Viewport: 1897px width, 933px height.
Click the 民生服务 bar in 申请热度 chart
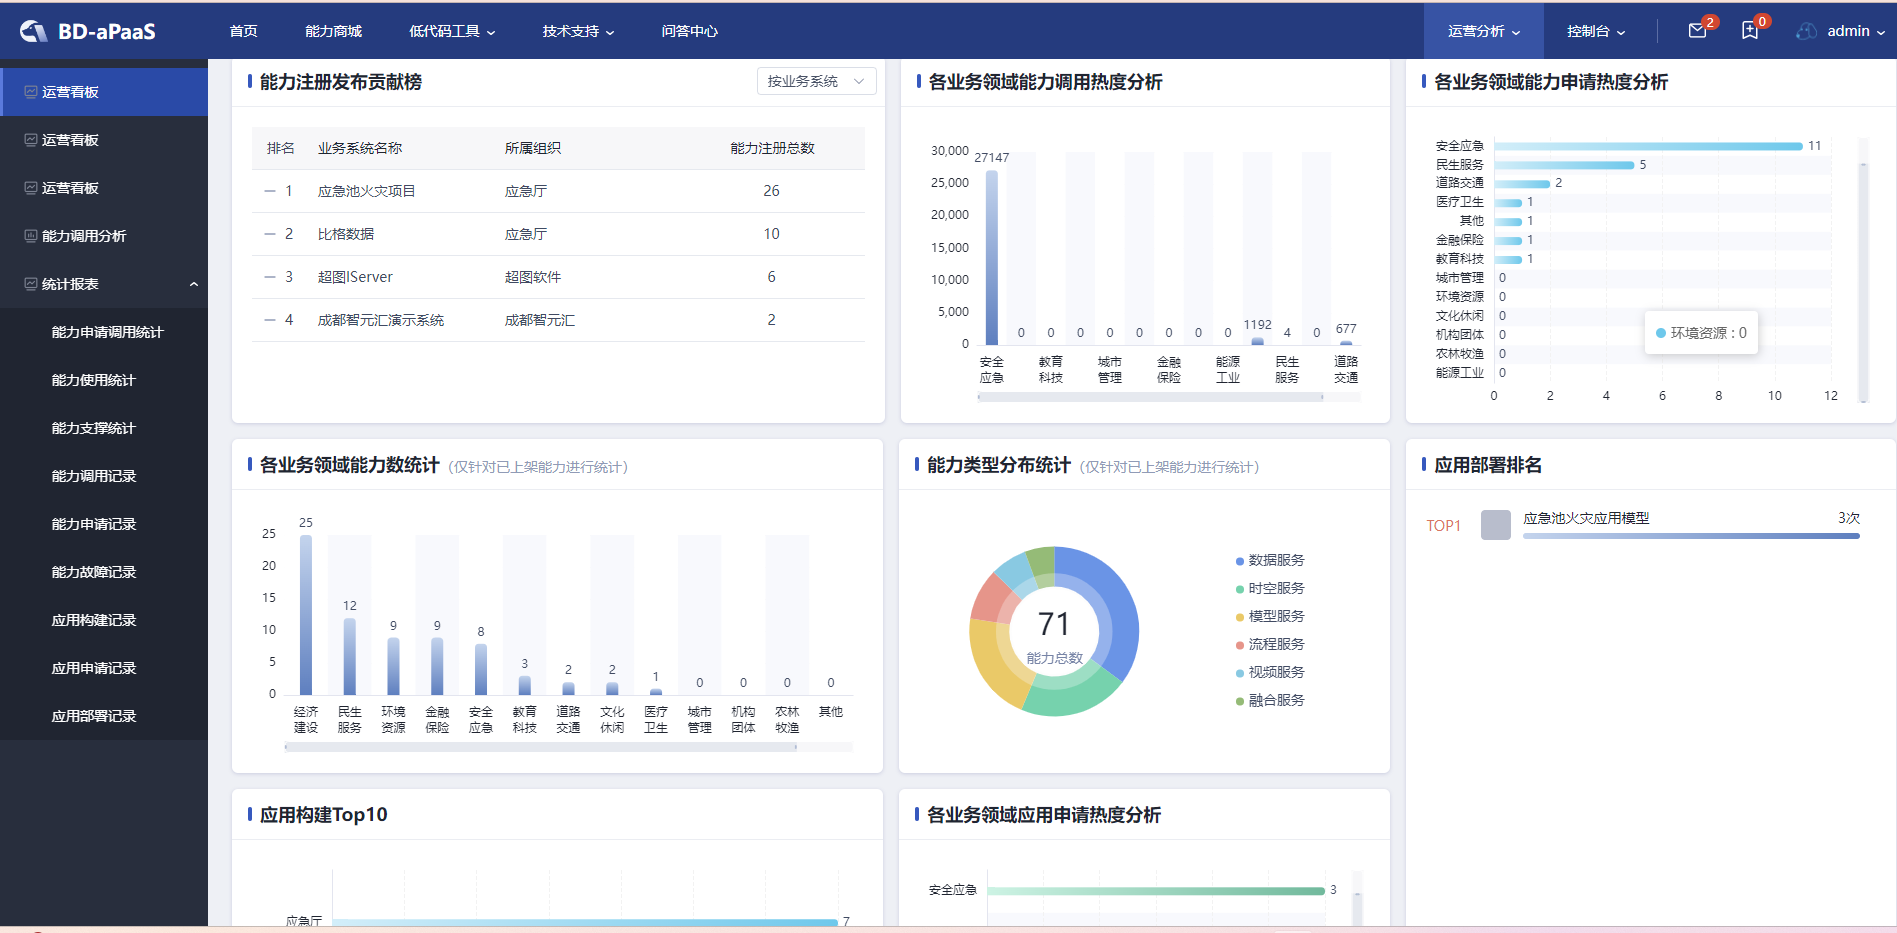(1564, 165)
